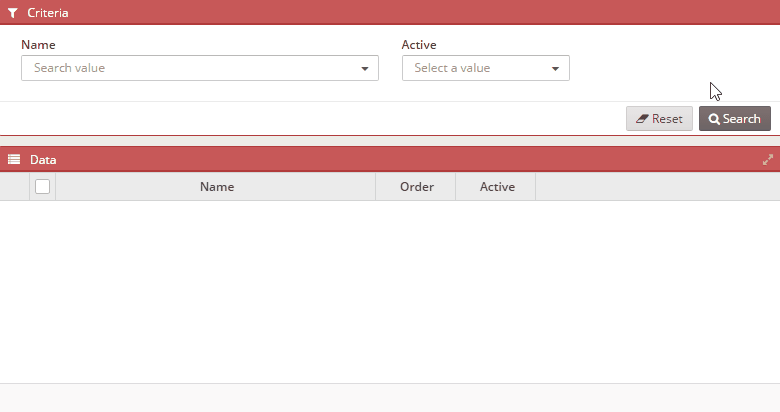The width and height of the screenshot is (780, 412).
Task: Click the Active field label
Action: coord(419,45)
